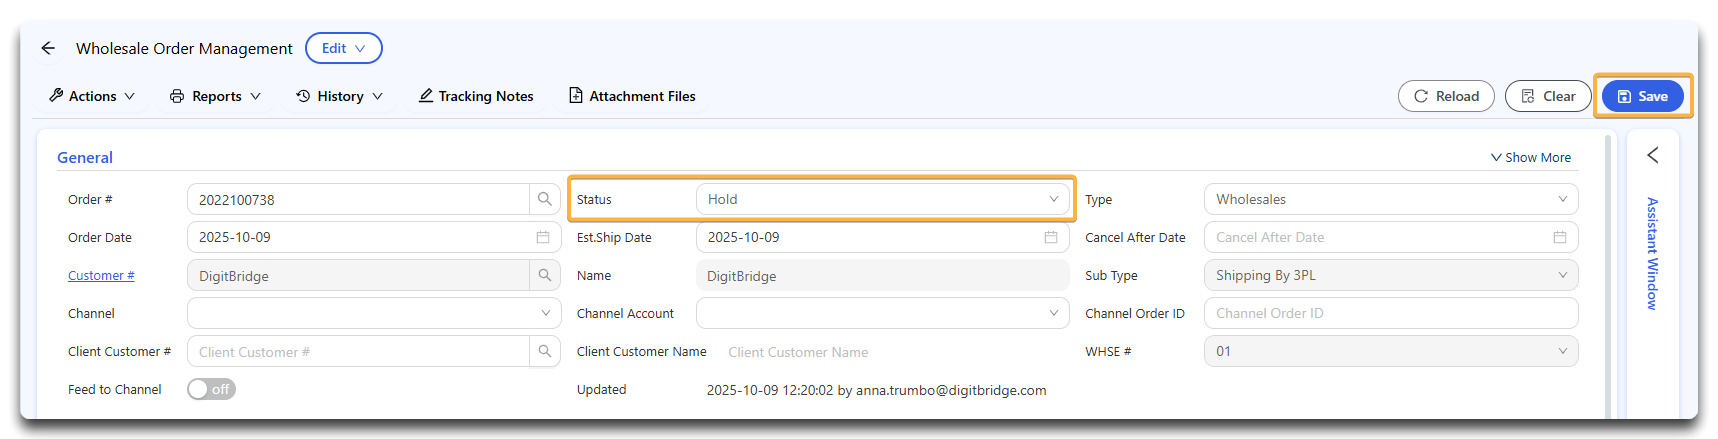Image resolution: width=1718 pixels, height=439 pixels.
Task: Click the Customer # search magnifier icon
Action: (544, 275)
